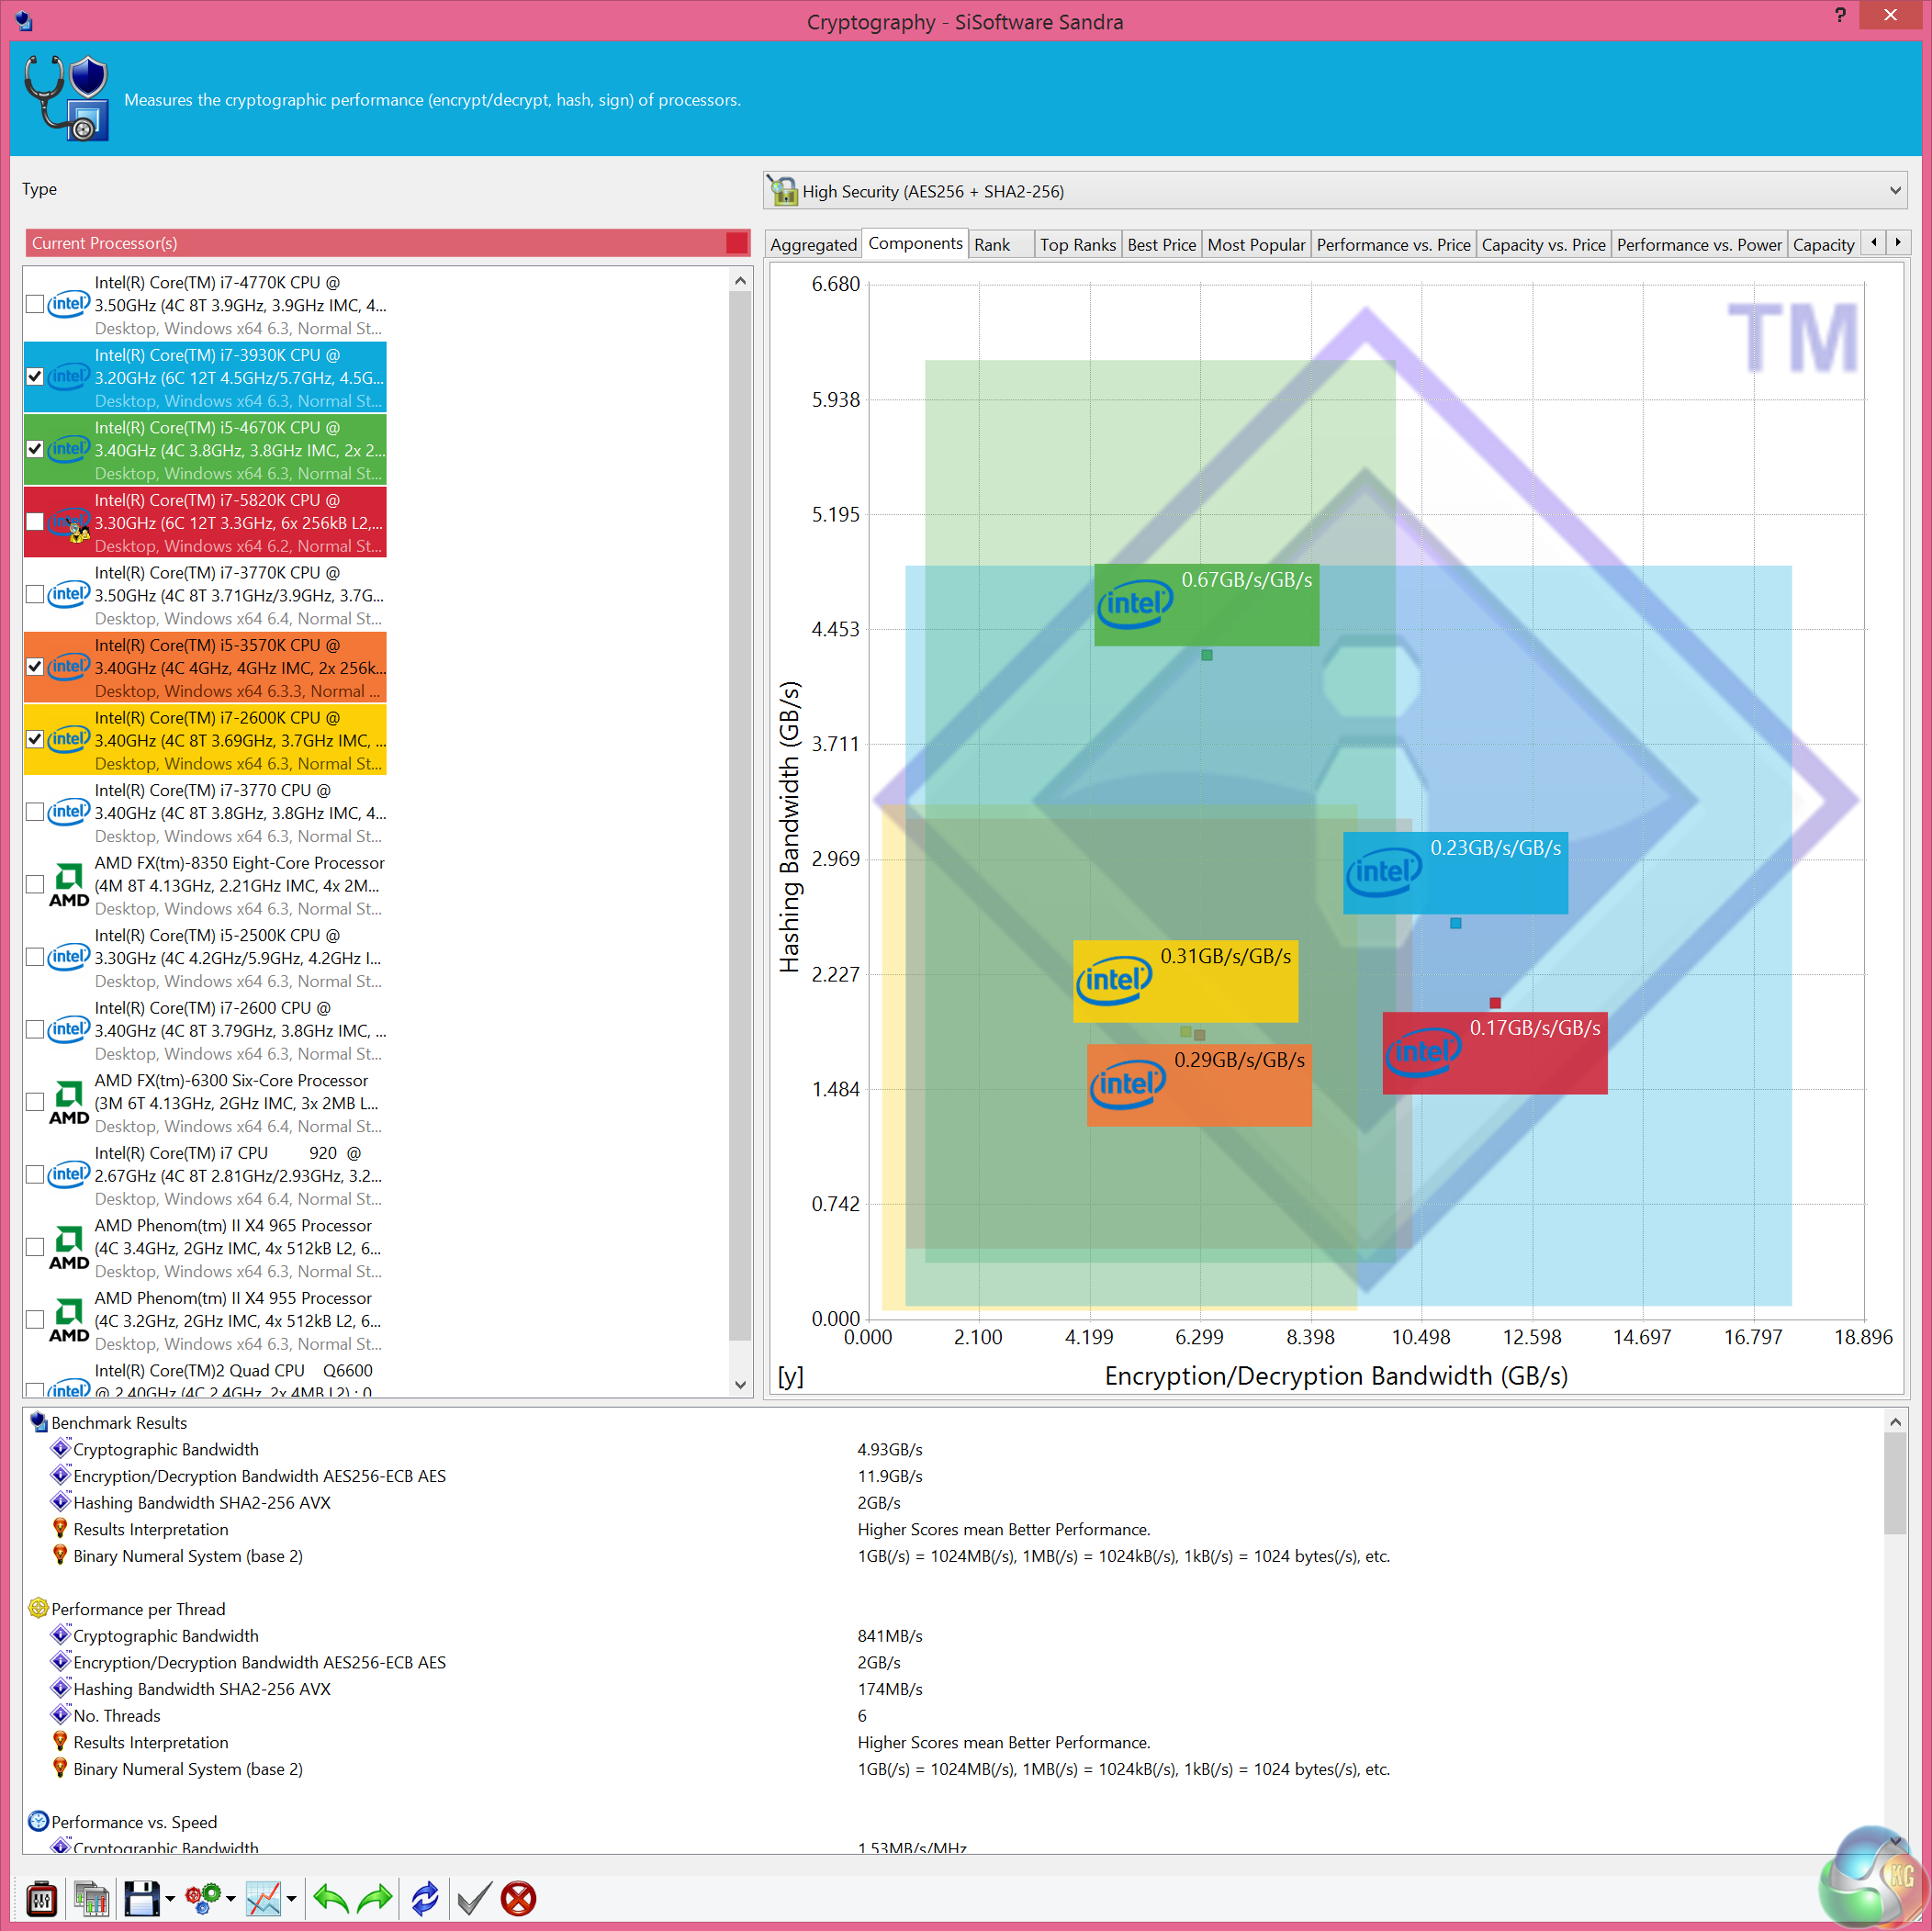This screenshot has height=1931, width=1932.
Task: Click the green forward arrow icon
Action: (x=375, y=1897)
